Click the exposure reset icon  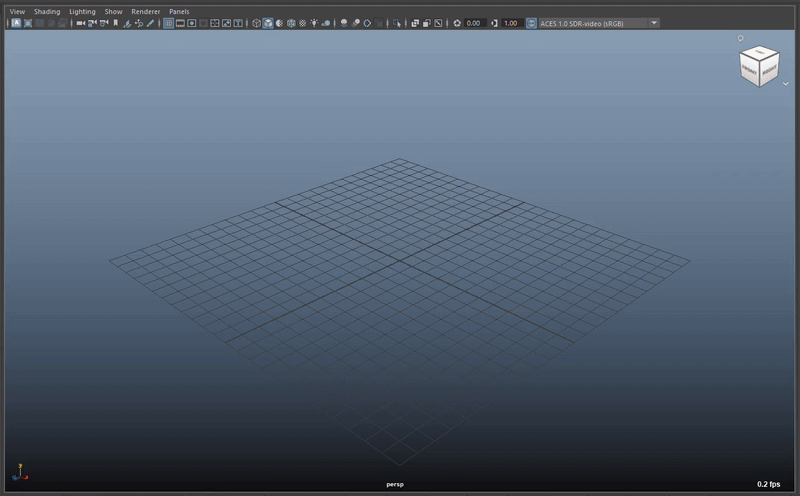click(x=457, y=23)
